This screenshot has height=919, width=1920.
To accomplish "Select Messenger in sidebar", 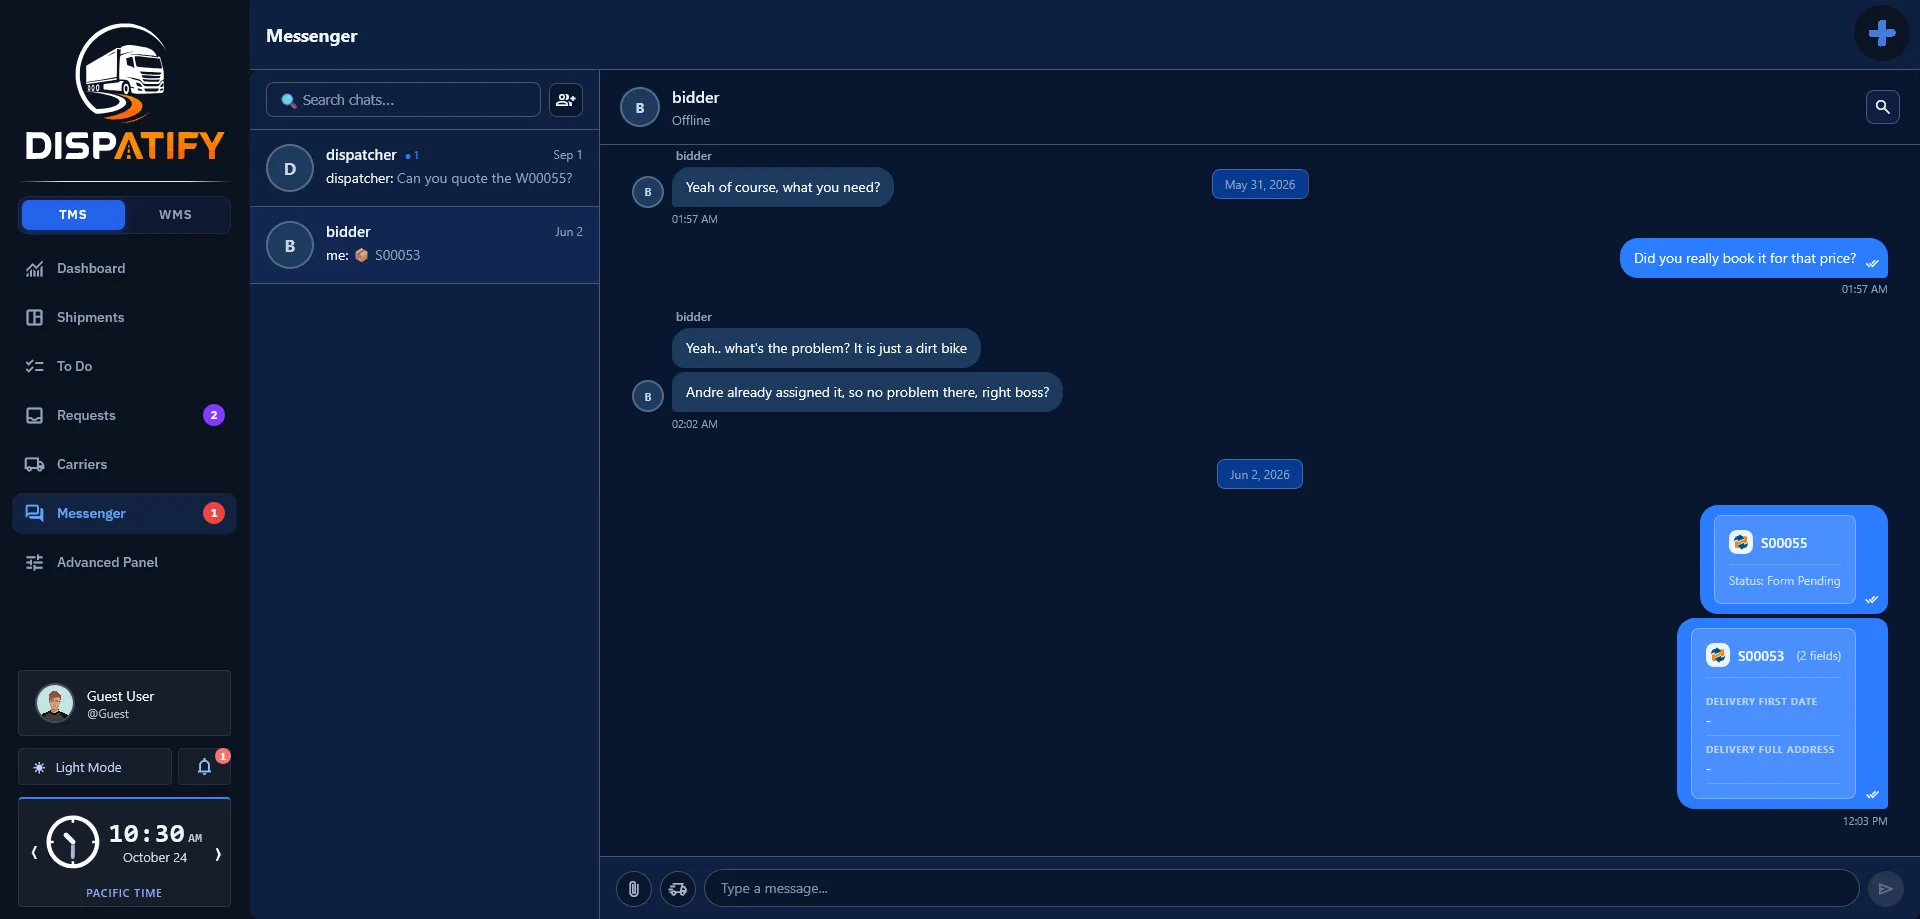I will [124, 513].
